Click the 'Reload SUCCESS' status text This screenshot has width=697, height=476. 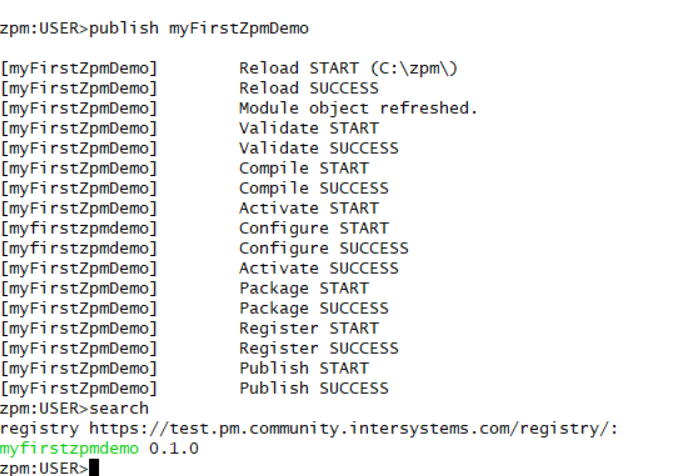coord(308,88)
